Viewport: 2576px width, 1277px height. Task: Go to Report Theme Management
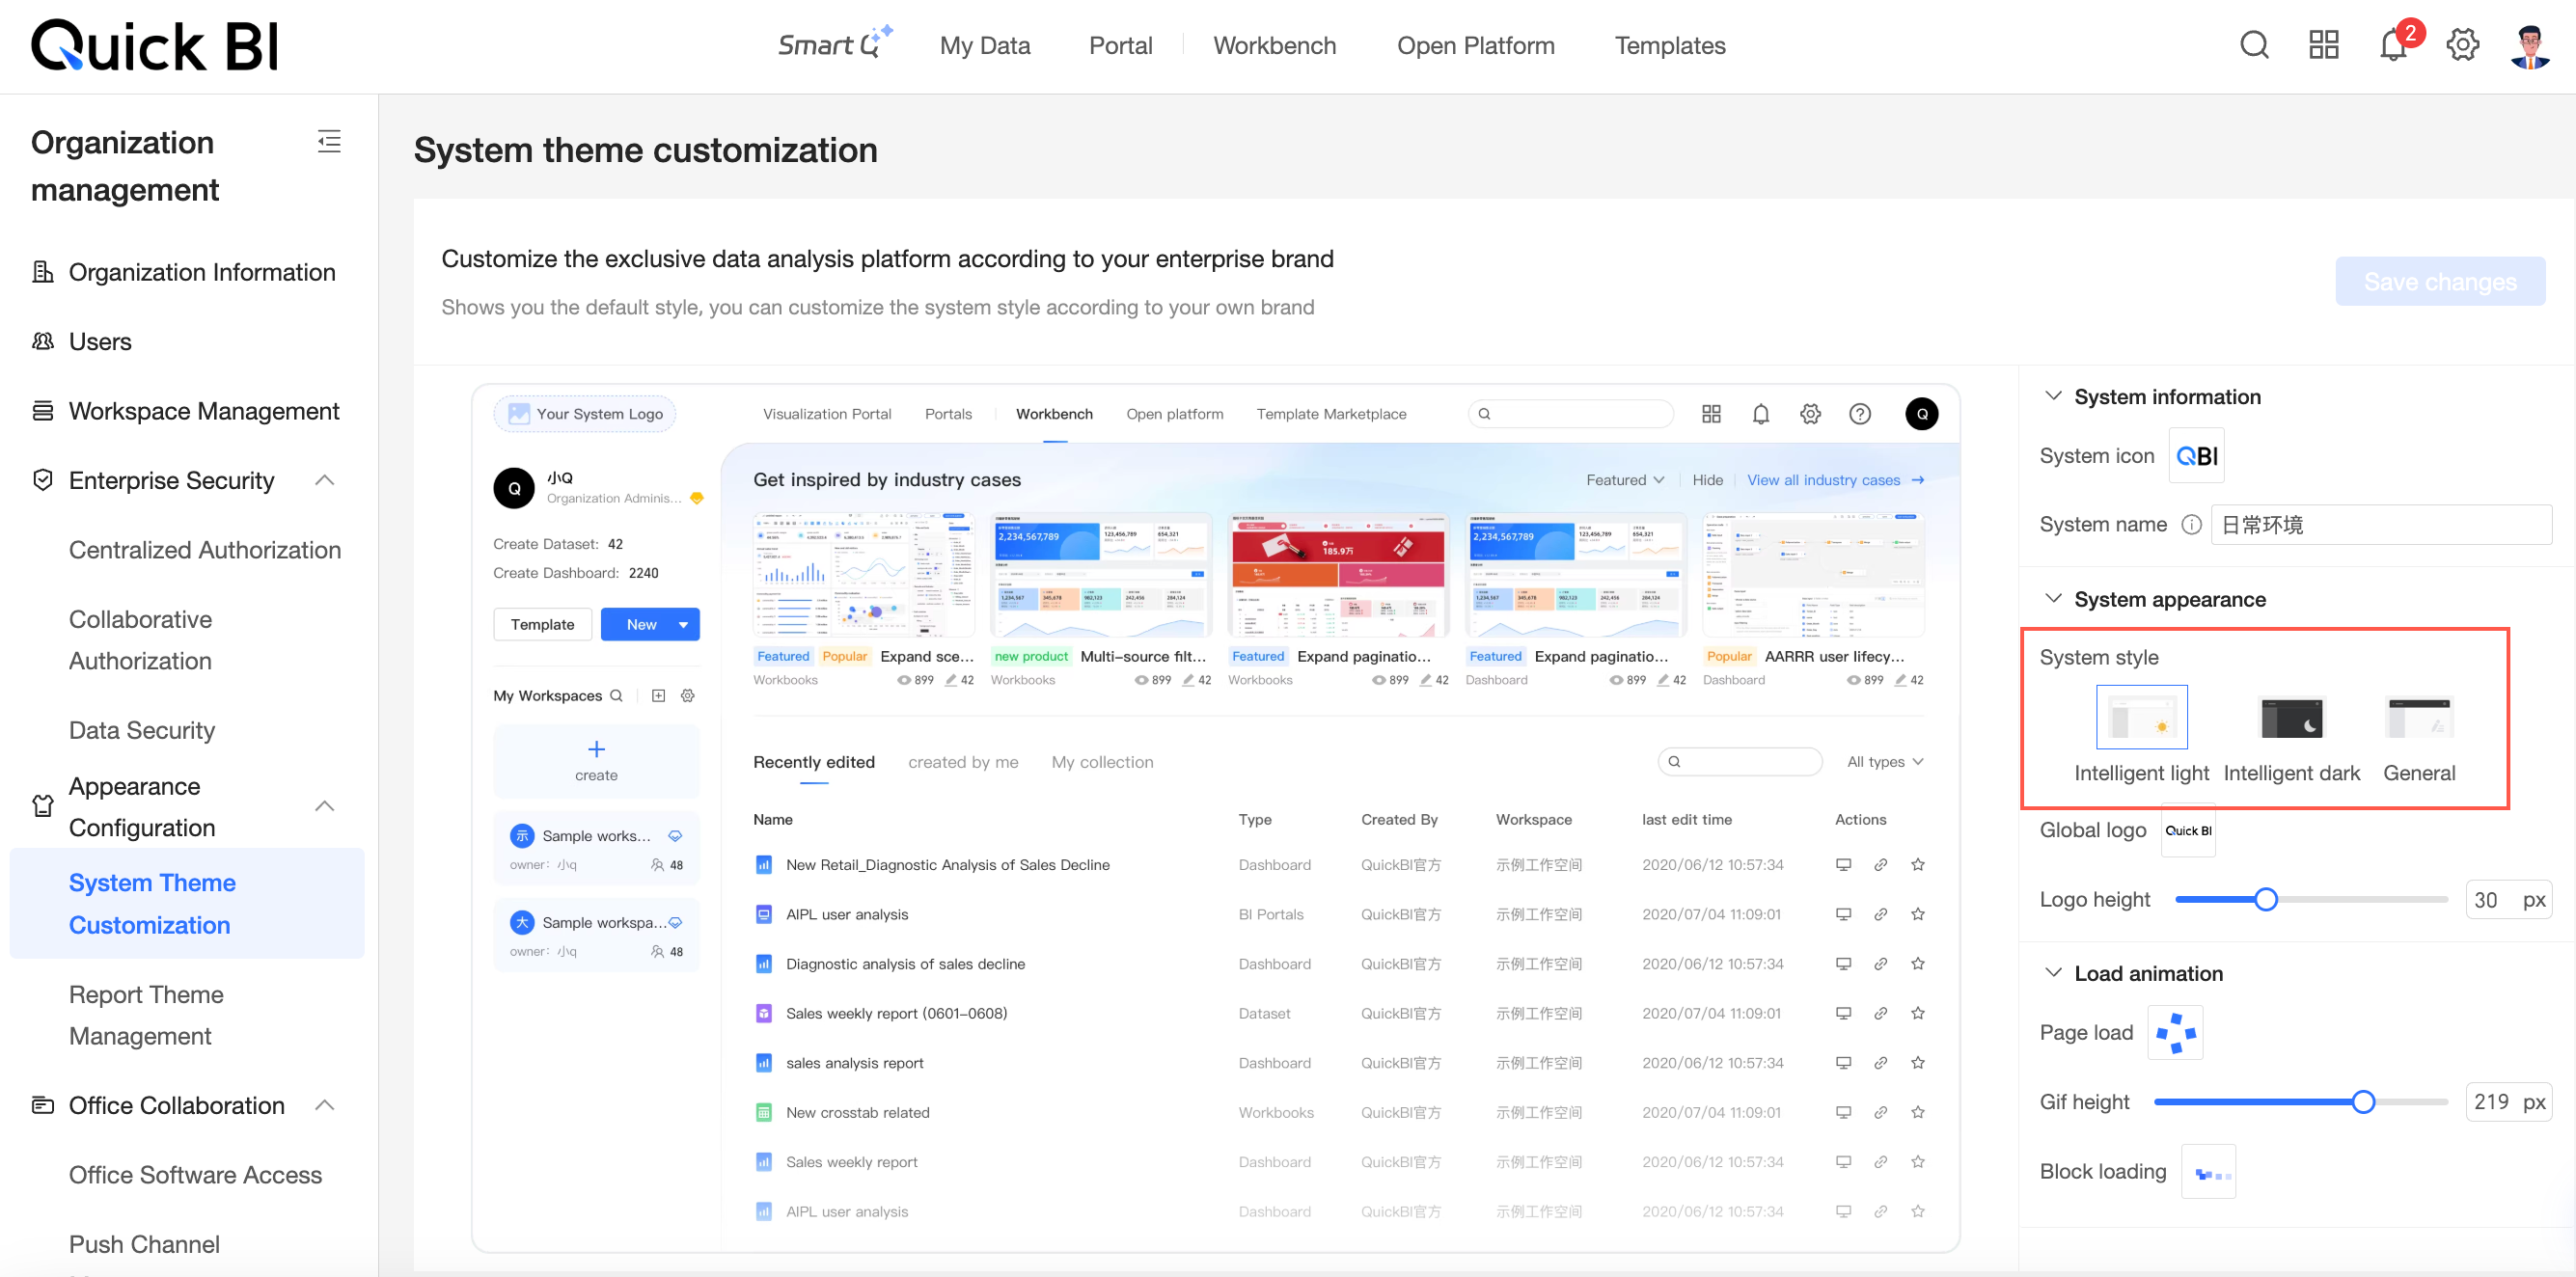click(146, 1015)
